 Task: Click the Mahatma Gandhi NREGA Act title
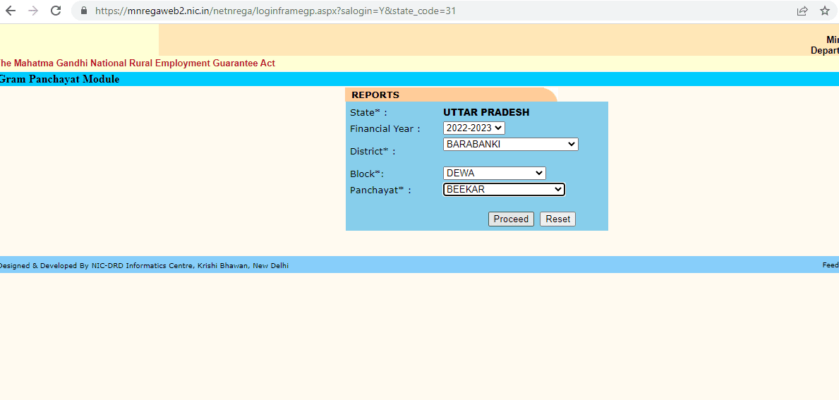[x=137, y=63]
